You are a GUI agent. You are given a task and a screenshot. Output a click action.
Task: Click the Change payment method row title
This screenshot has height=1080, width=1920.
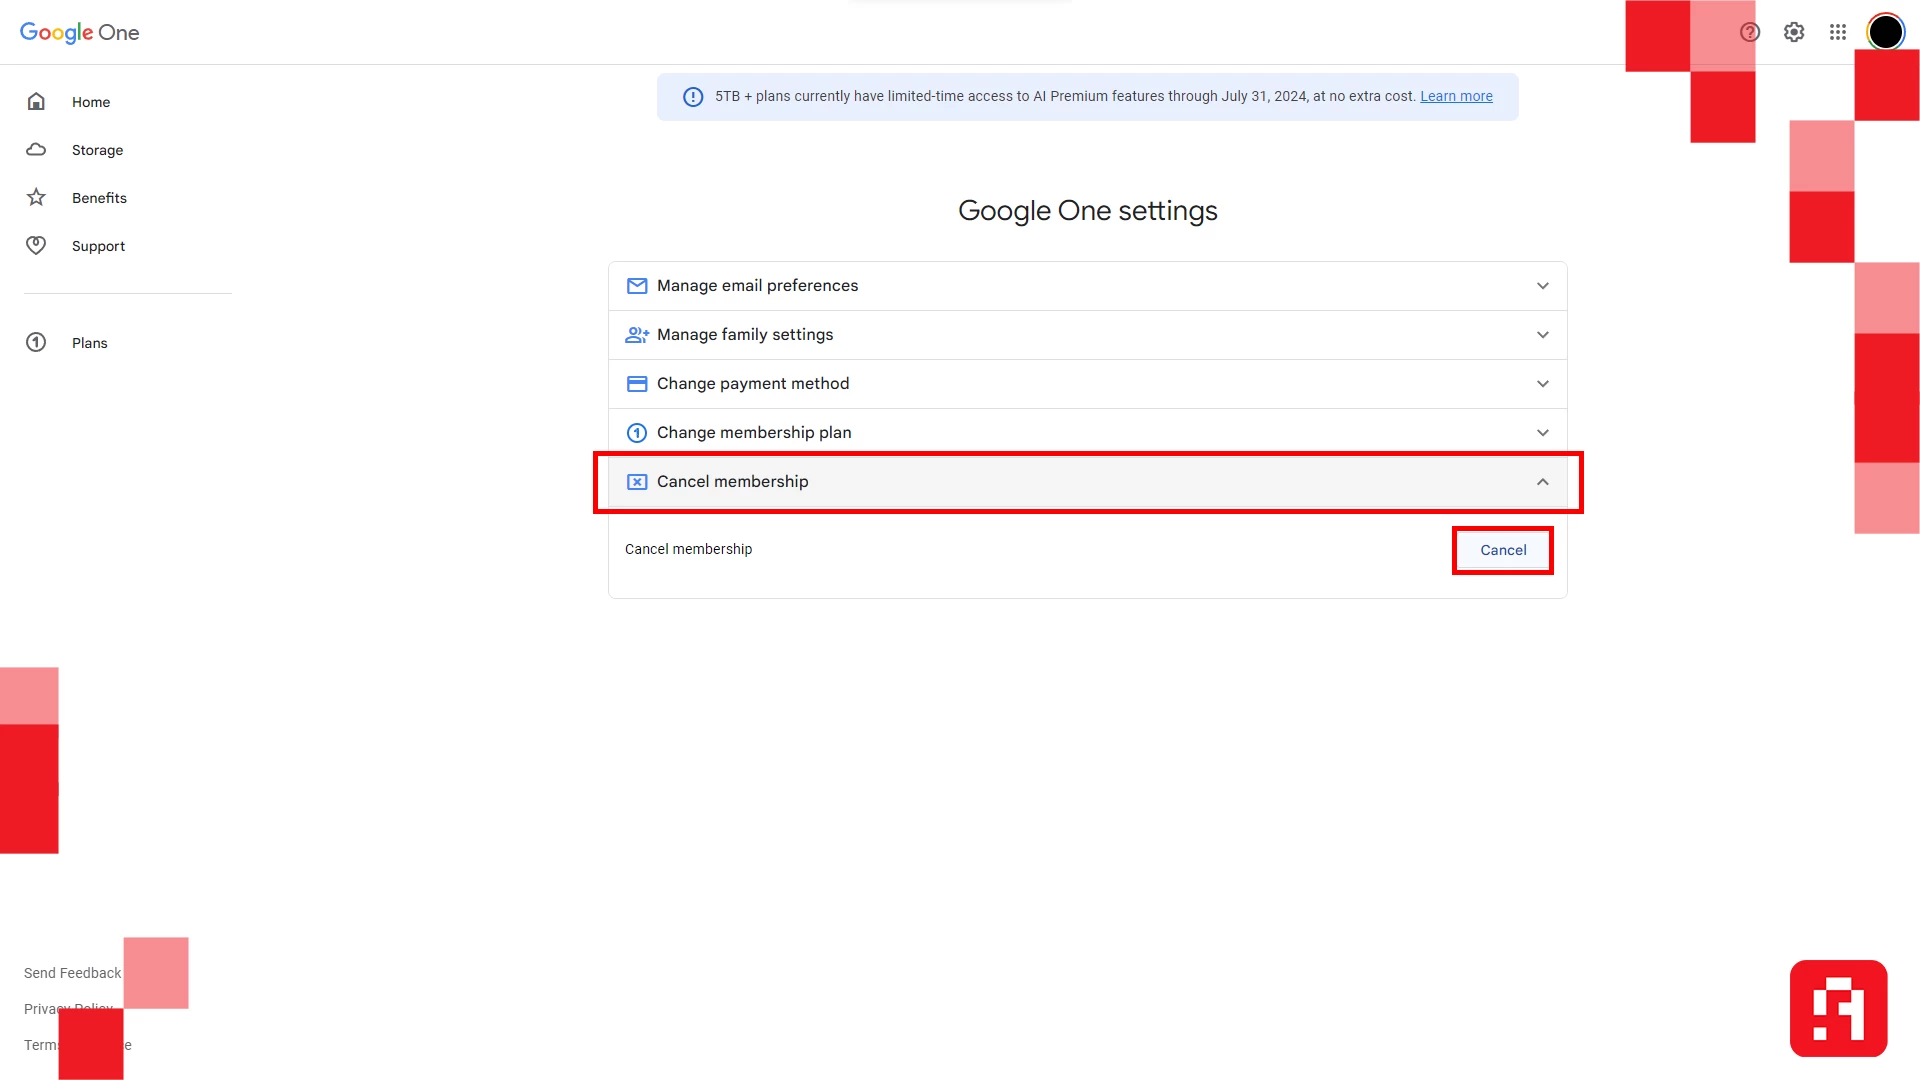pos(753,384)
